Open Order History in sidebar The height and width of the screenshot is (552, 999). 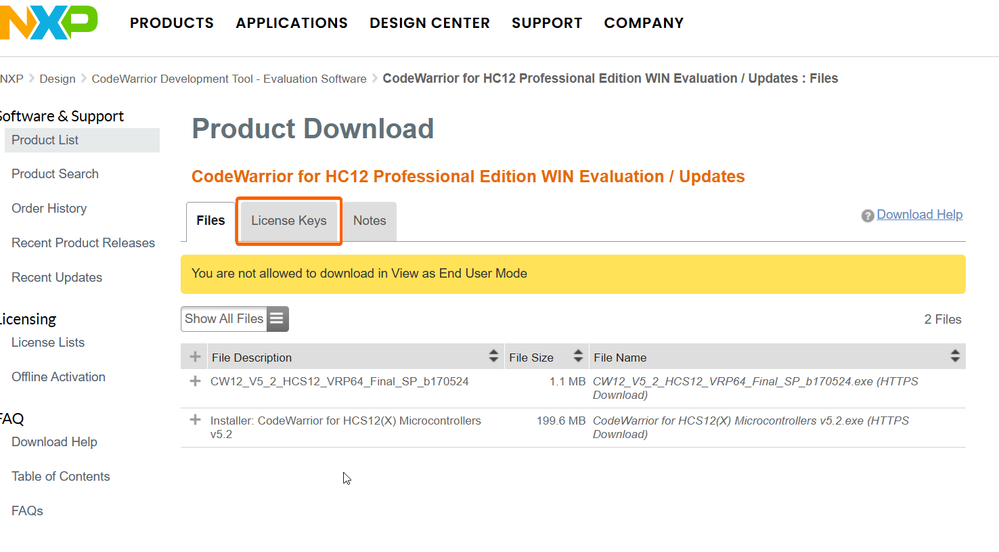(x=49, y=208)
